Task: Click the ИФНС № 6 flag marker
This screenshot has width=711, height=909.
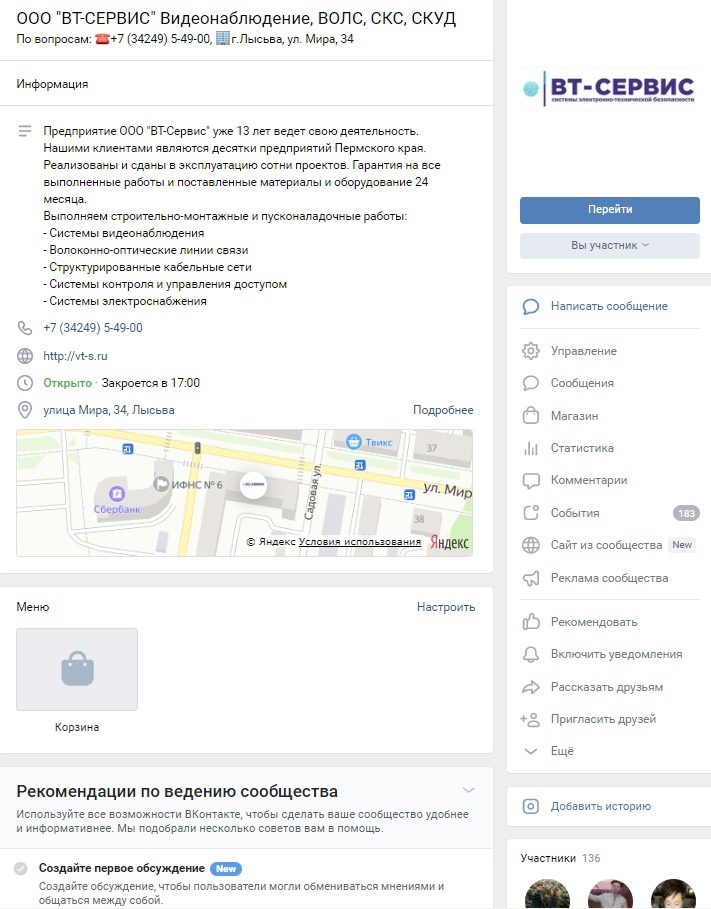Action: tap(161, 483)
